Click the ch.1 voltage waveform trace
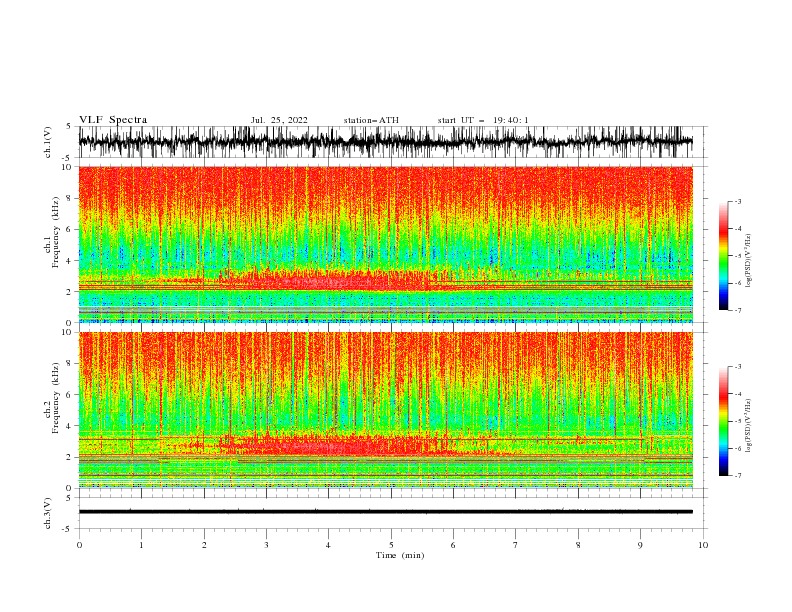This screenshot has width=792, height=612. point(385,141)
